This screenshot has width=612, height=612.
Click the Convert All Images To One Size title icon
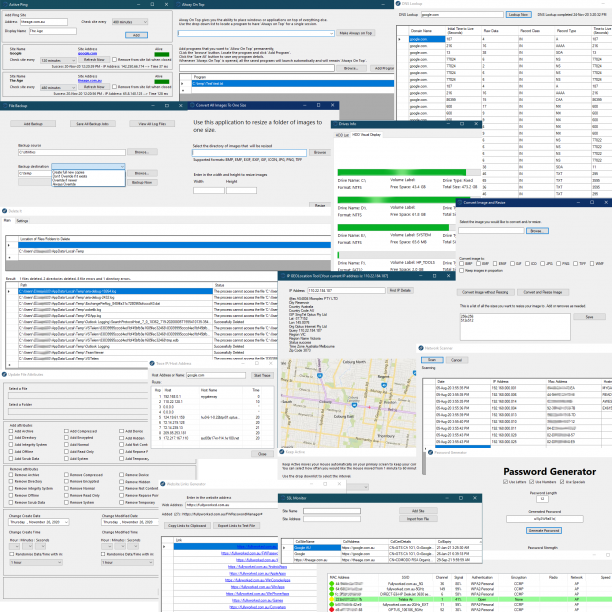(x=192, y=105)
